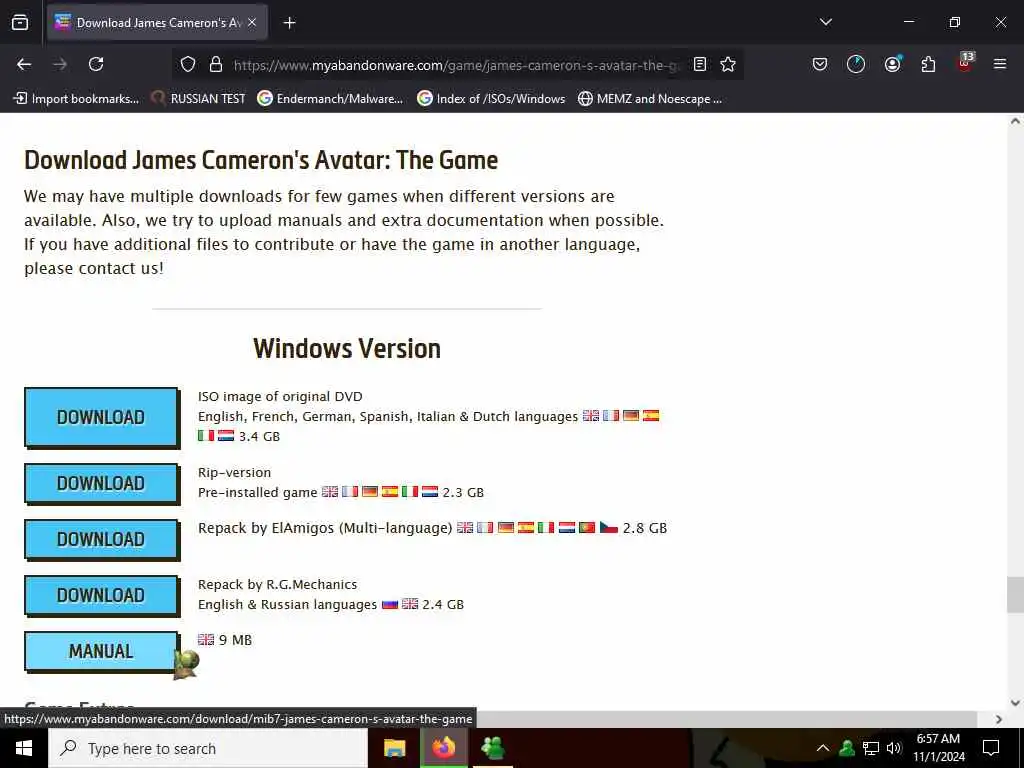Image resolution: width=1024 pixels, height=768 pixels.
Task: Click the scroll up arrow of page
Action: pyautogui.click(x=1015, y=121)
